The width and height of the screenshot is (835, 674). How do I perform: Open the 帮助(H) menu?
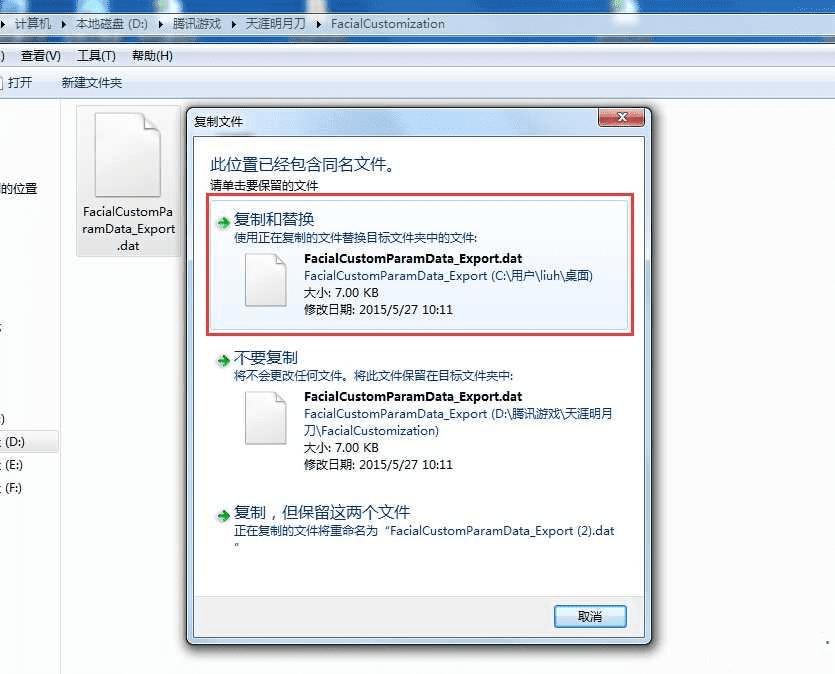point(152,55)
